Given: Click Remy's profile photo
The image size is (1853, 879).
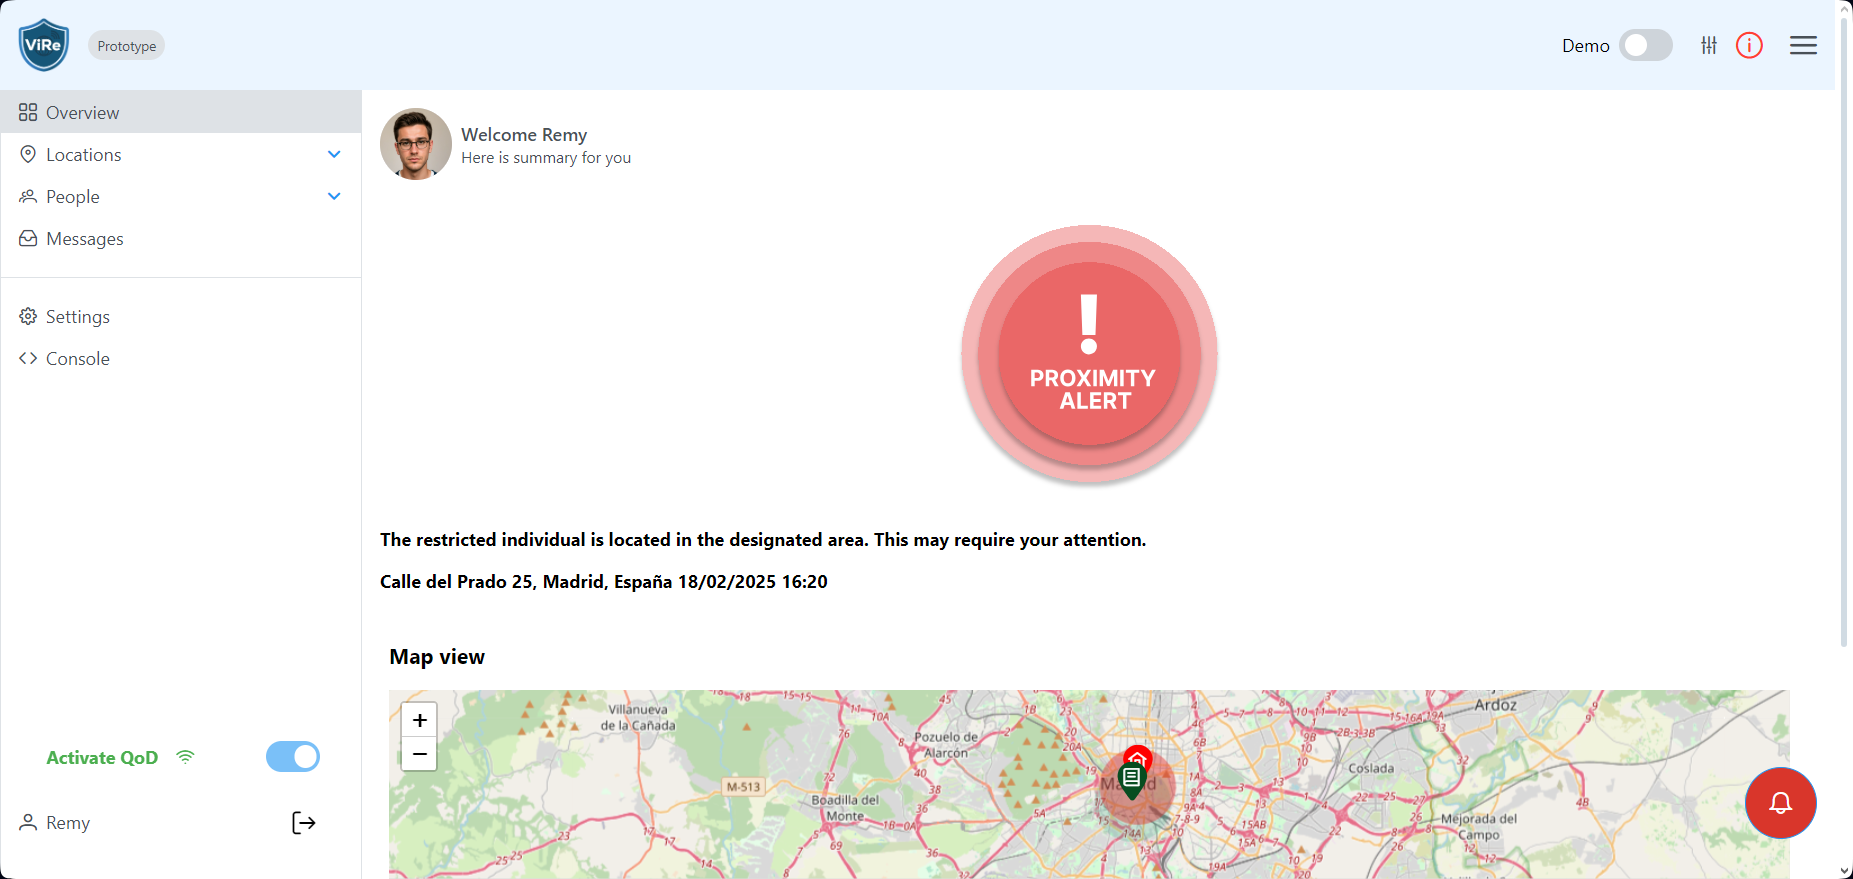Looking at the screenshot, I should (x=416, y=144).
